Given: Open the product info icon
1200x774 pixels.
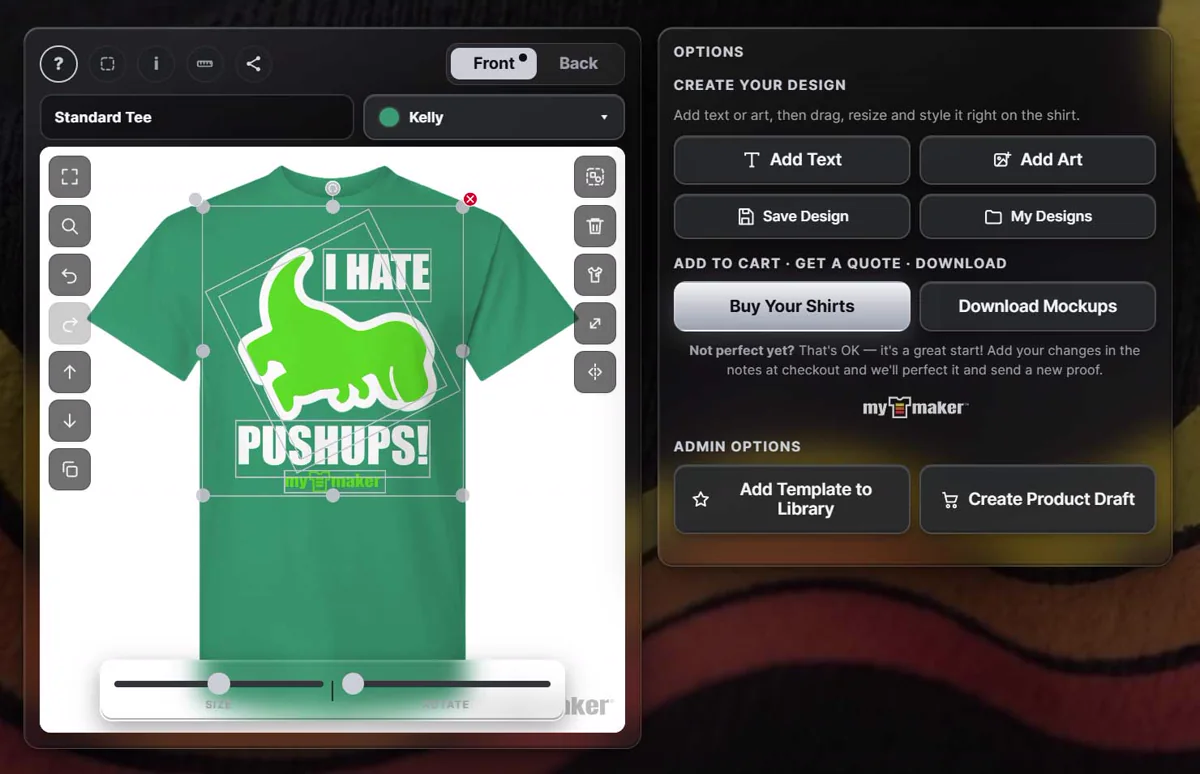Looking at the screenshot, I should coord(156,64).
